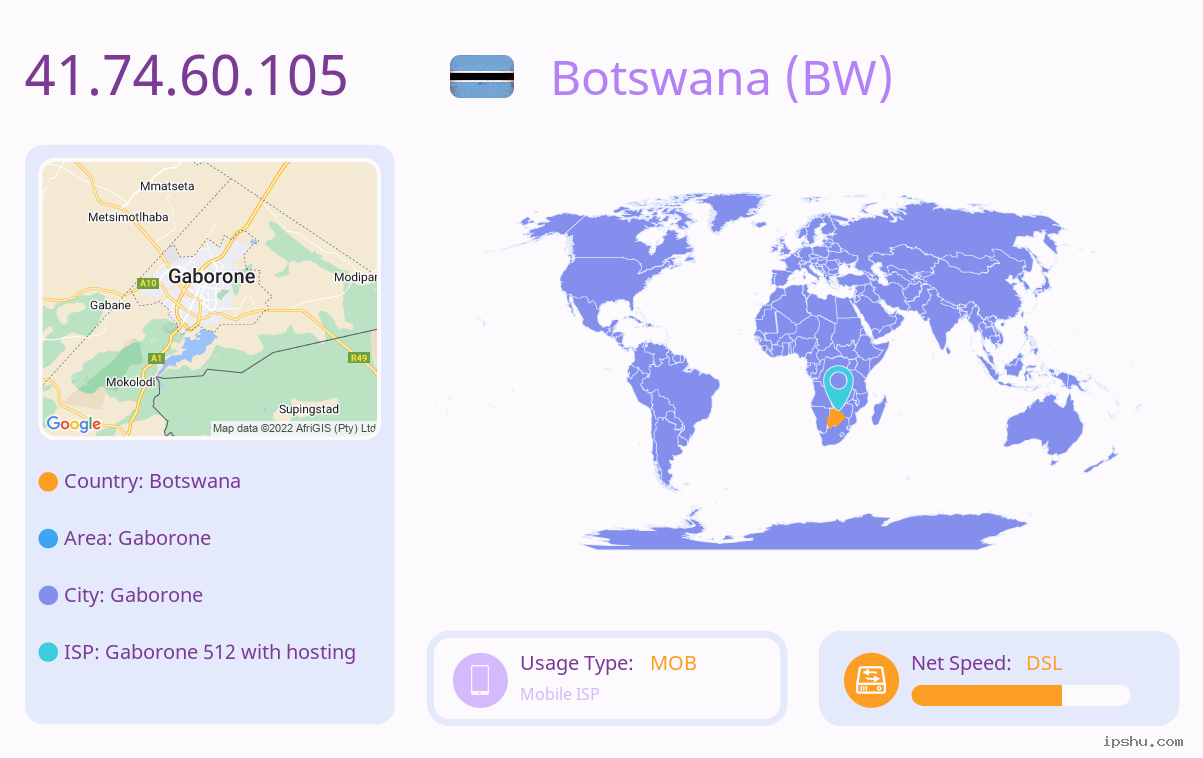Click the Gaborone label on the map
The height and width of the screenshot is (758, 1203).
212,276
